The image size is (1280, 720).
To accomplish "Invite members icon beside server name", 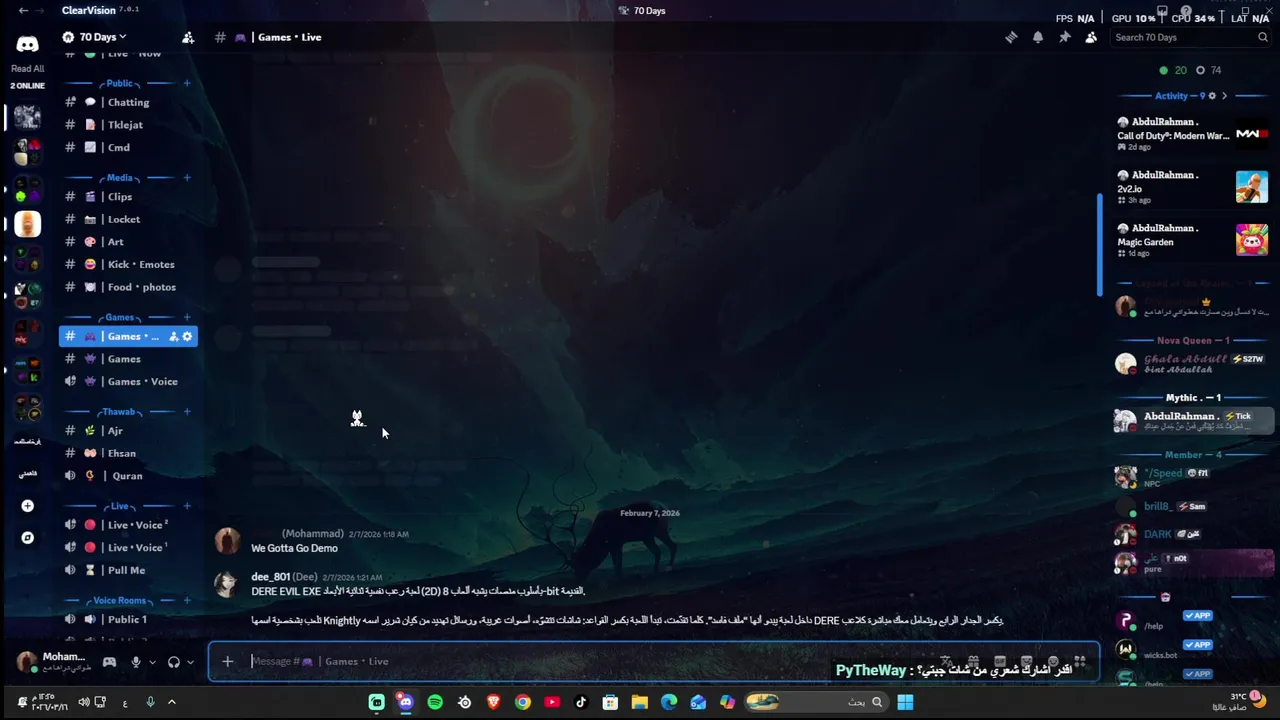I will [x=188, y=37].
